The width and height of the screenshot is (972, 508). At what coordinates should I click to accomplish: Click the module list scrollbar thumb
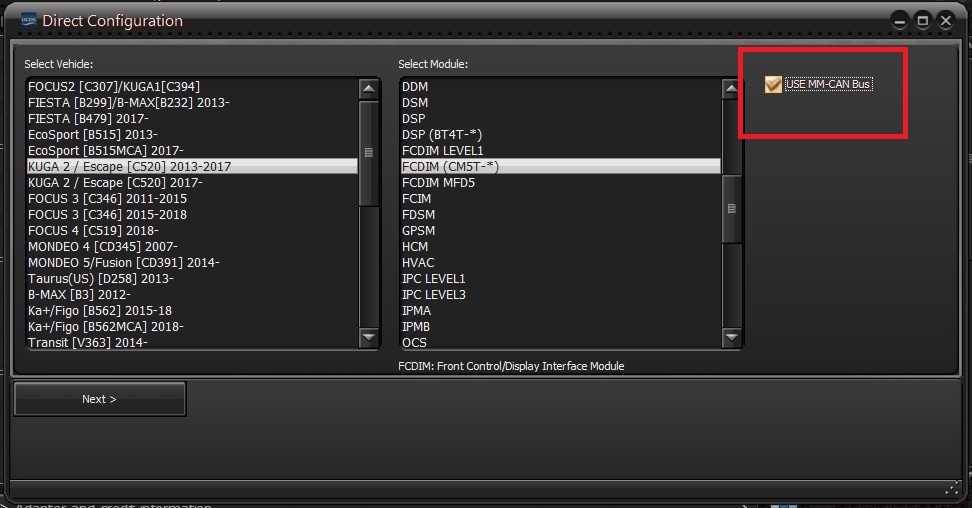click(732, 209)
